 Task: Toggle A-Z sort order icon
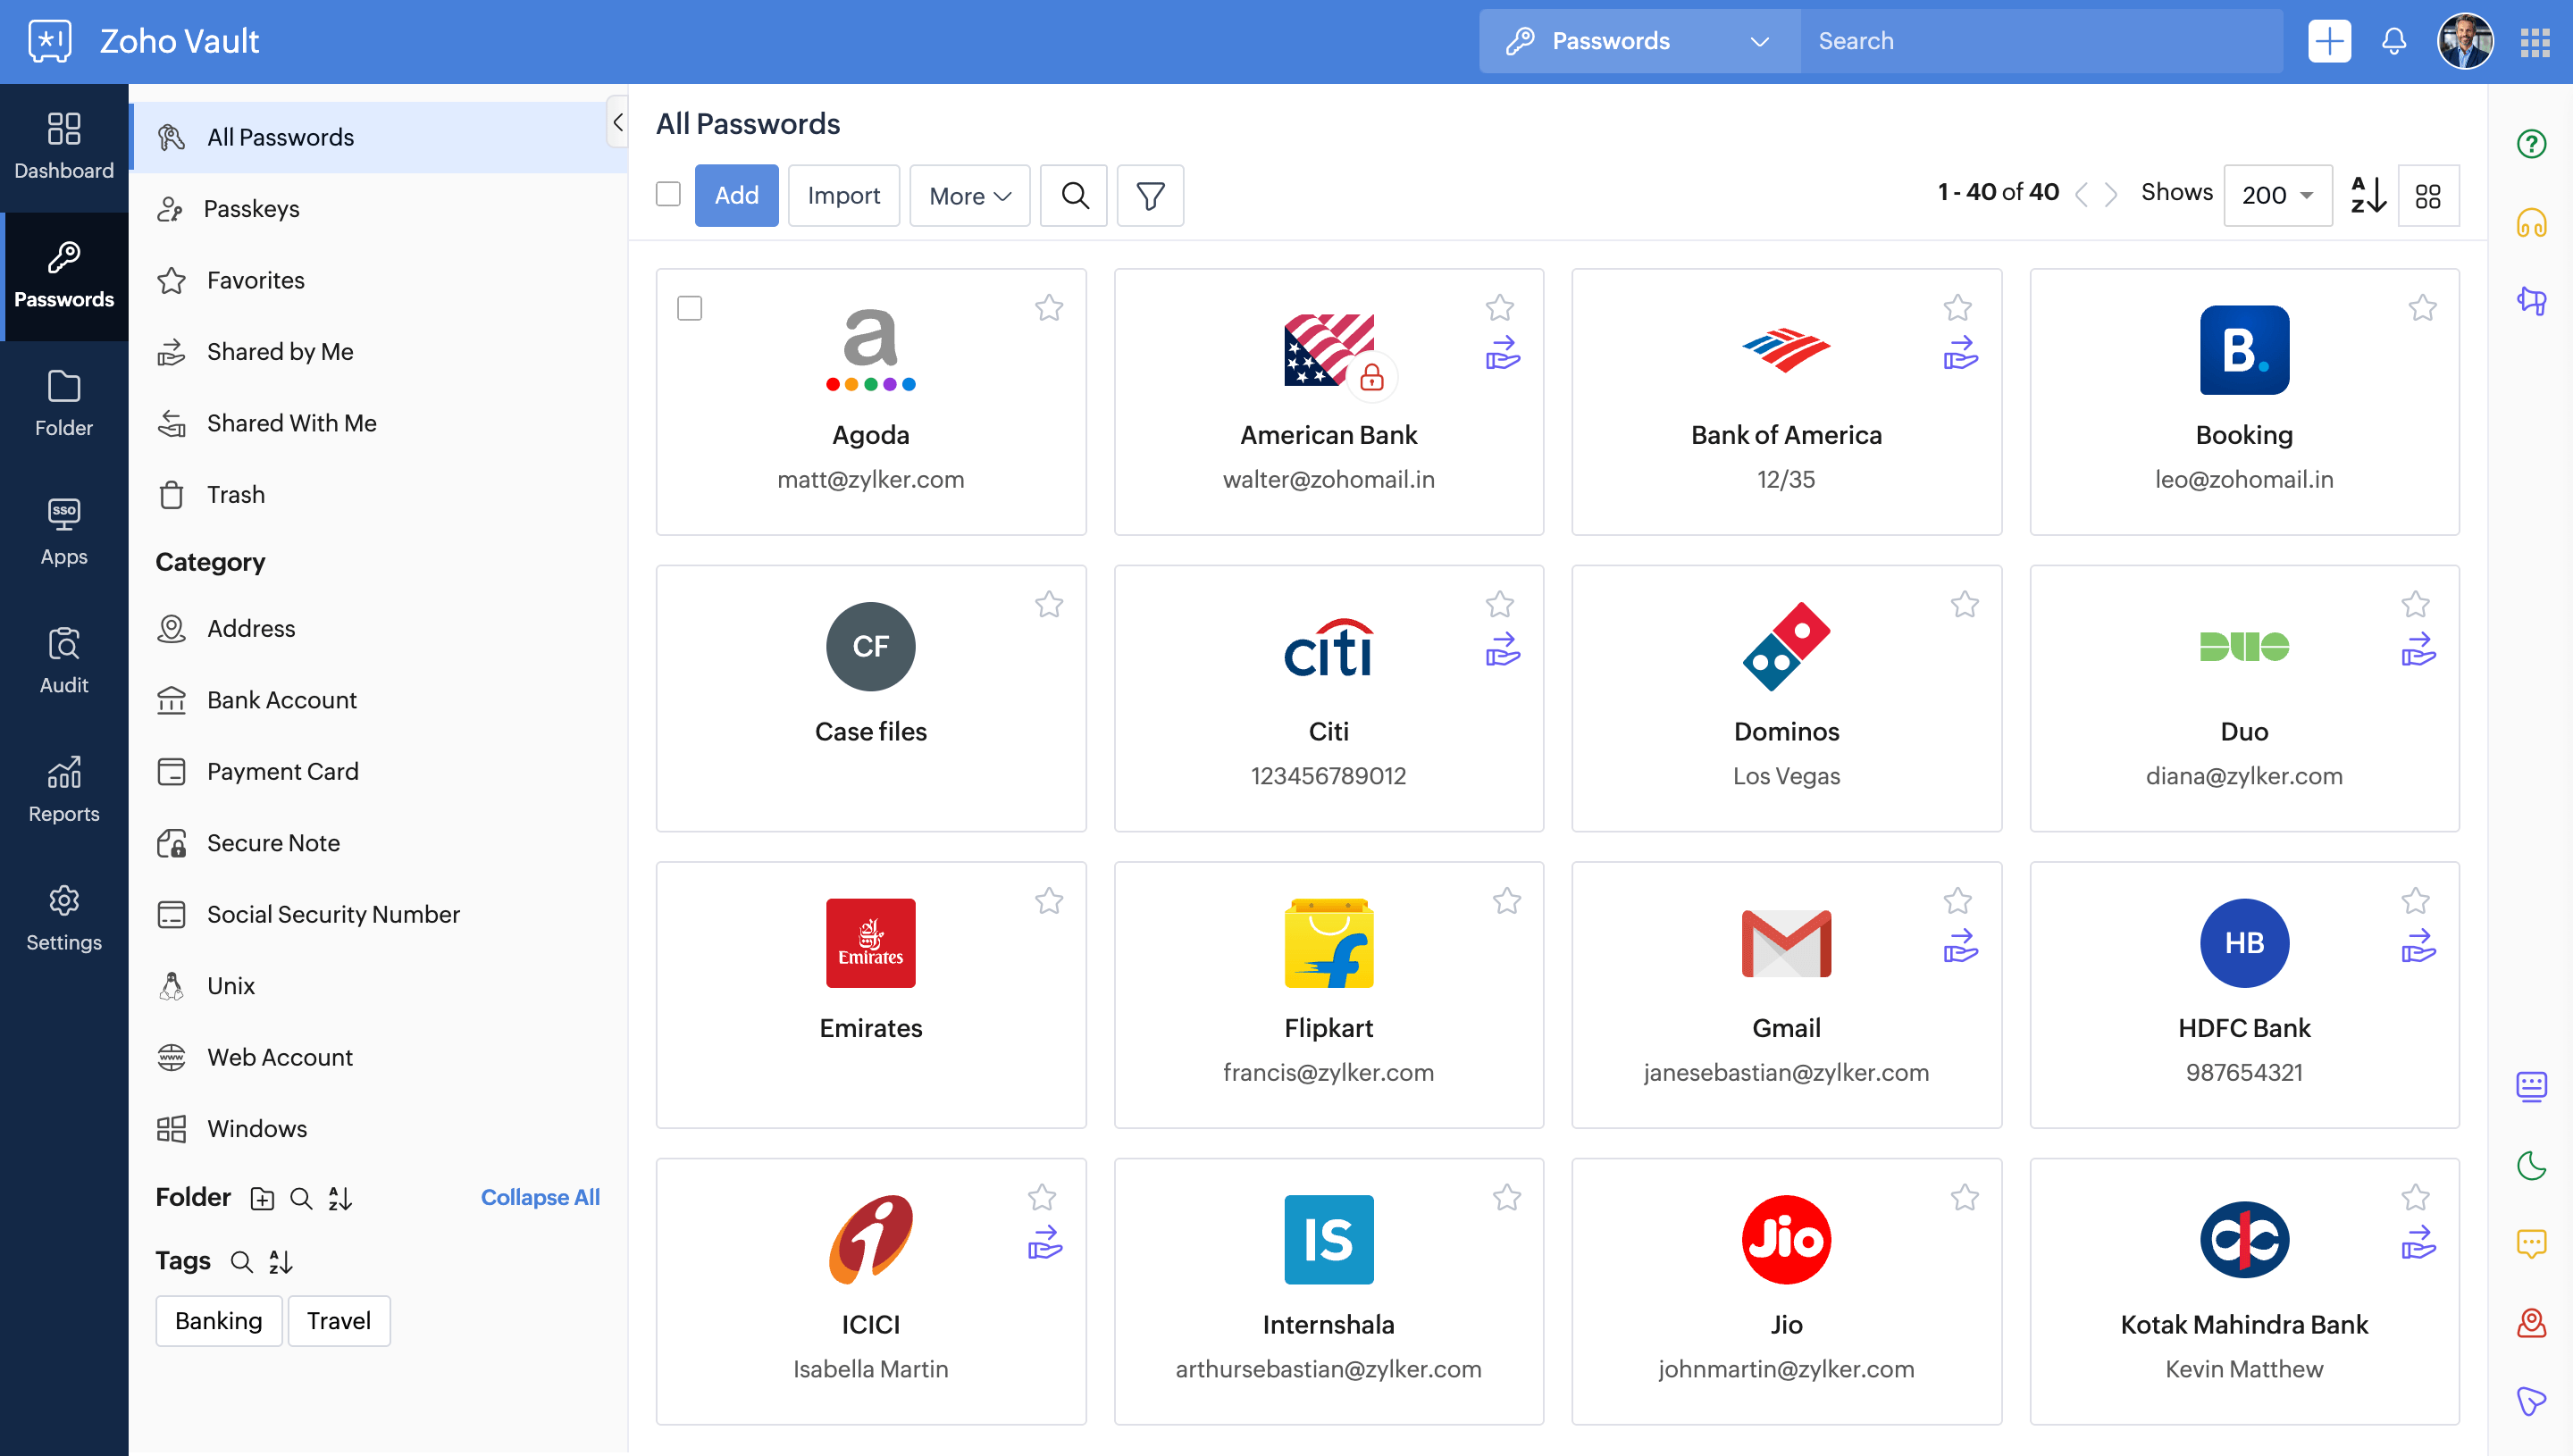(2367, 195)
